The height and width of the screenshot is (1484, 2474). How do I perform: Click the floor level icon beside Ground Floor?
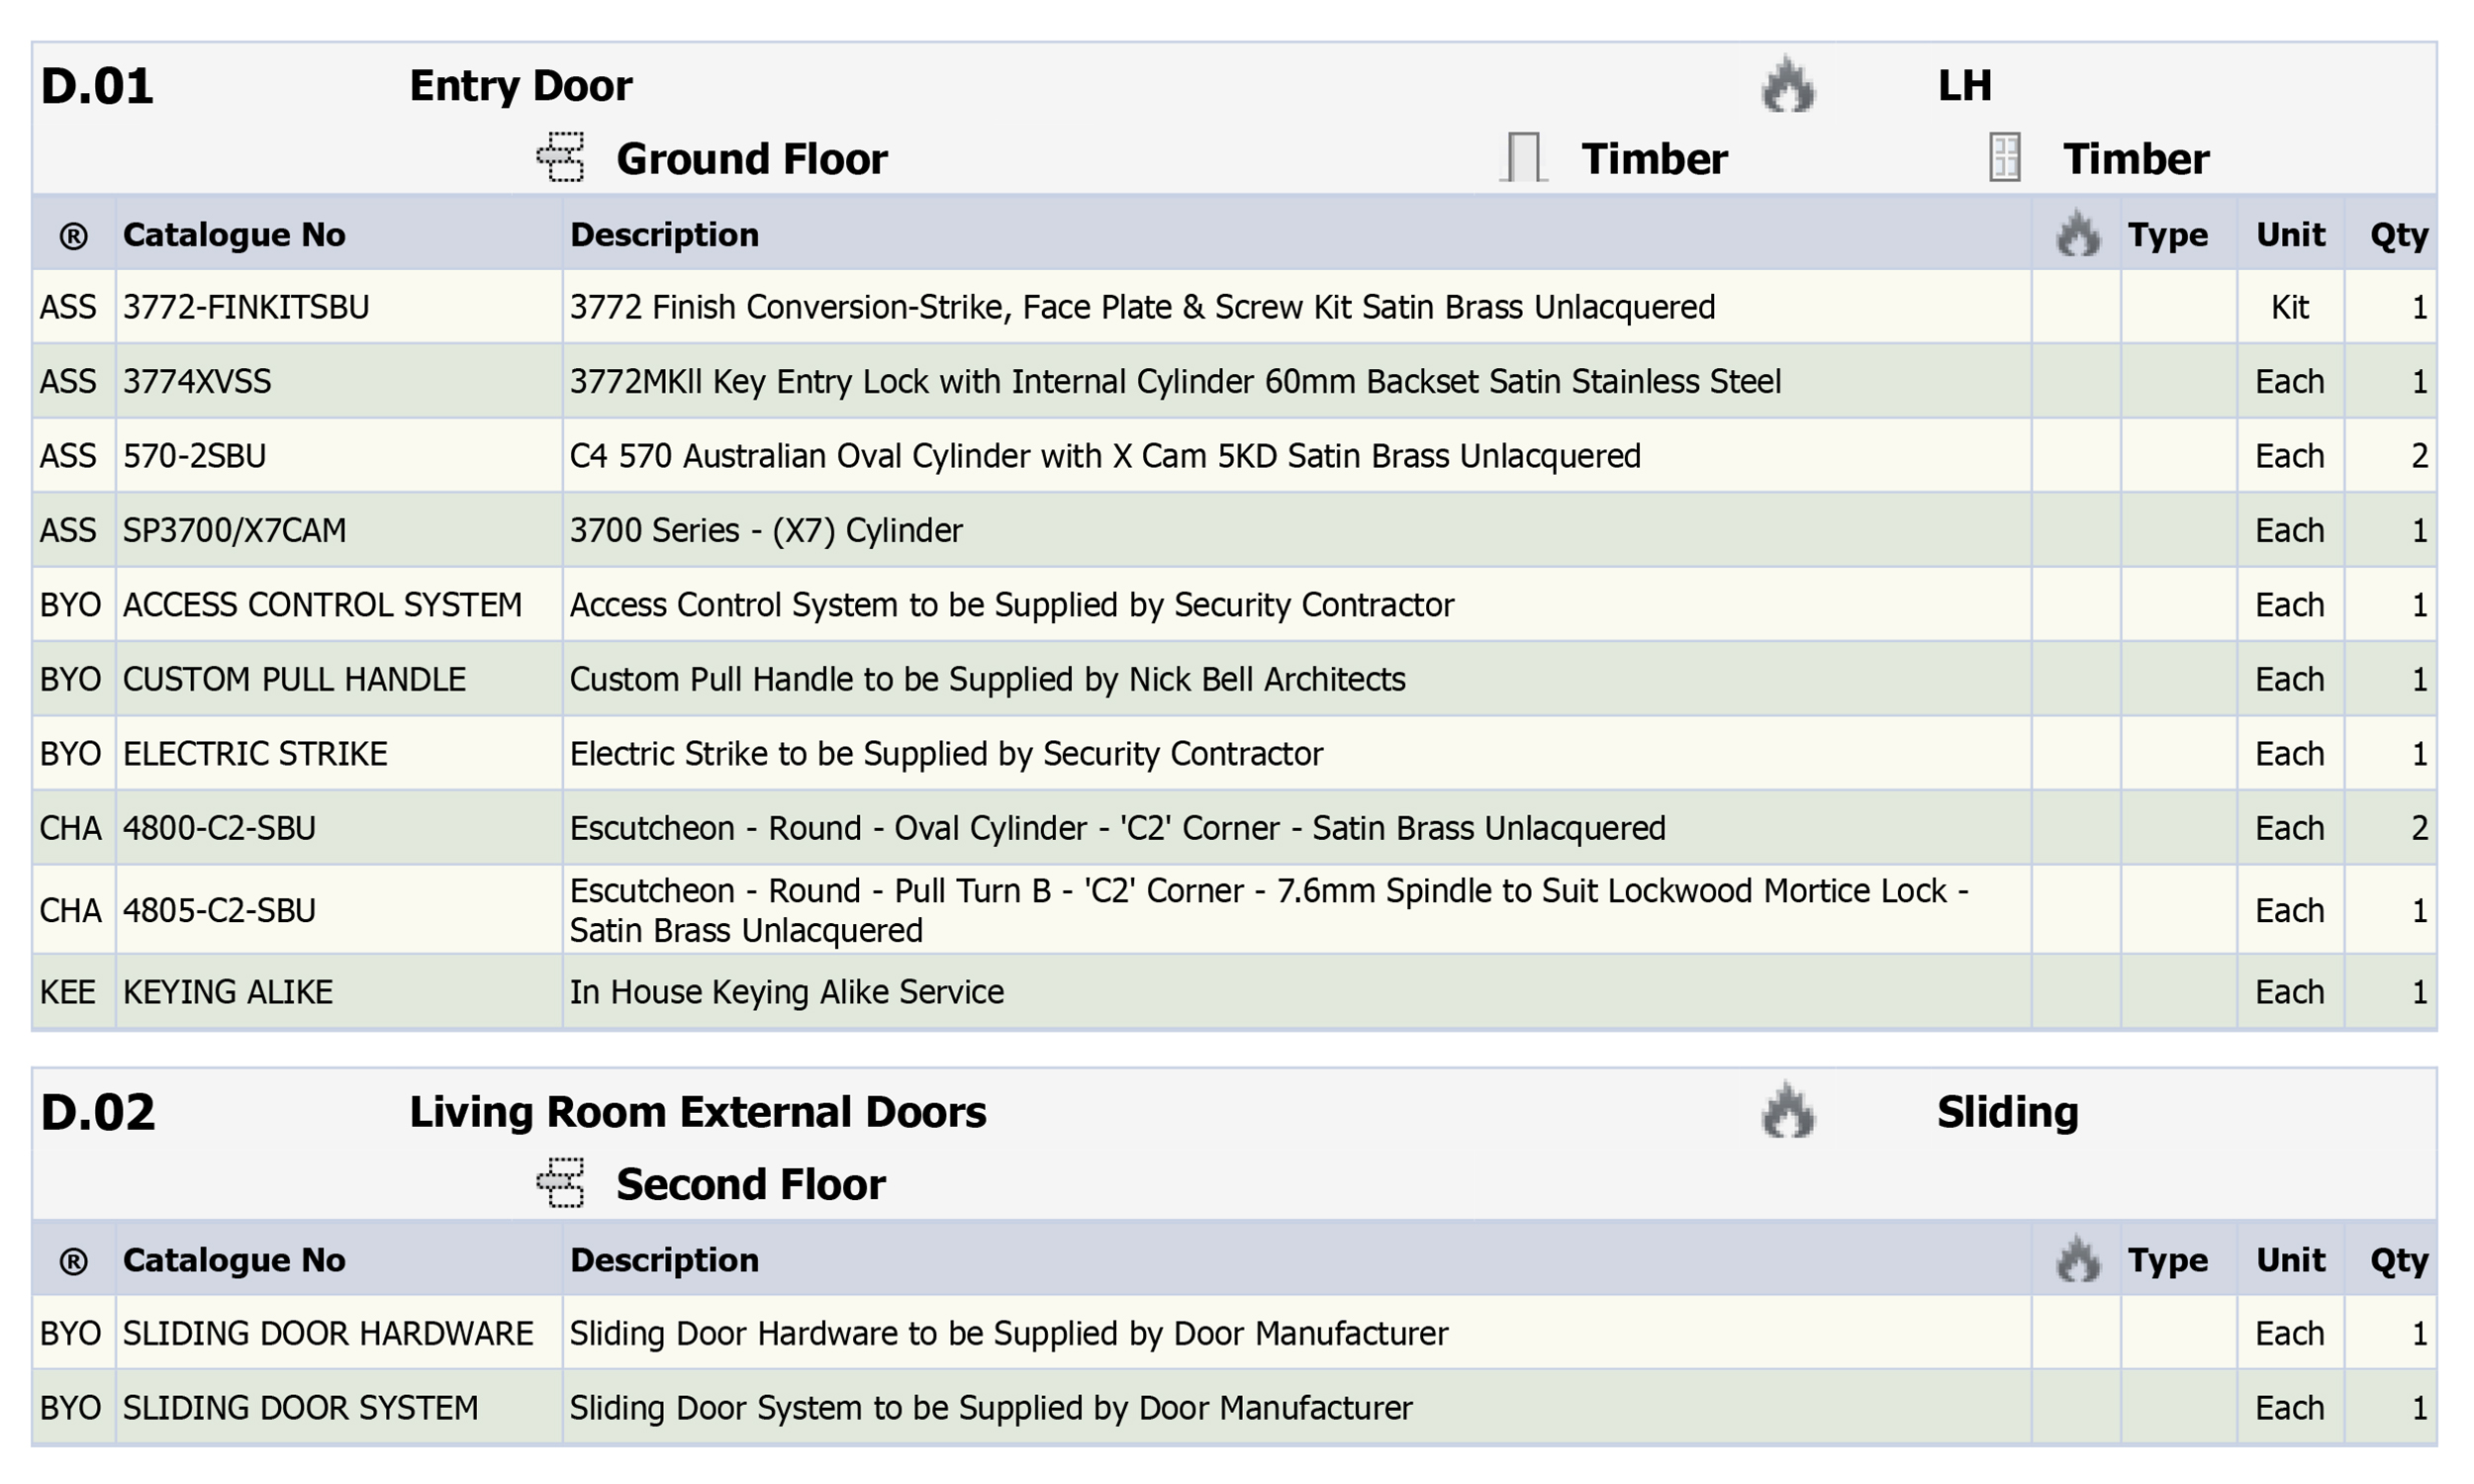(x=561, y=158)
